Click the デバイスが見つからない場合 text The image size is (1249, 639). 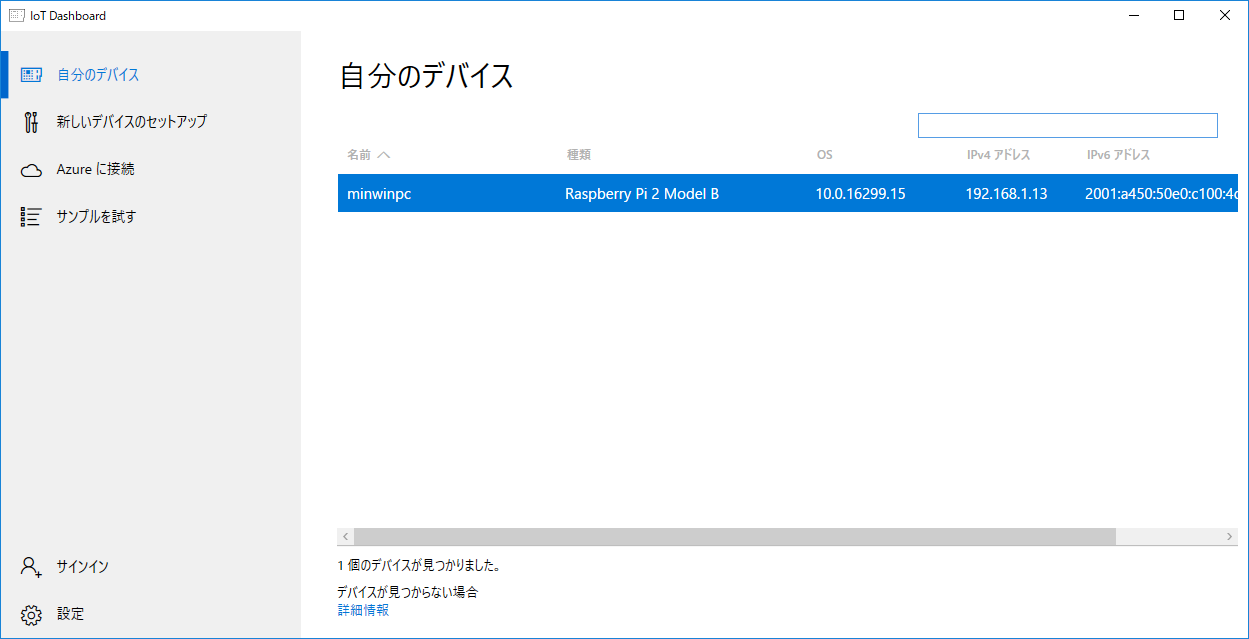tap(408, 592)
